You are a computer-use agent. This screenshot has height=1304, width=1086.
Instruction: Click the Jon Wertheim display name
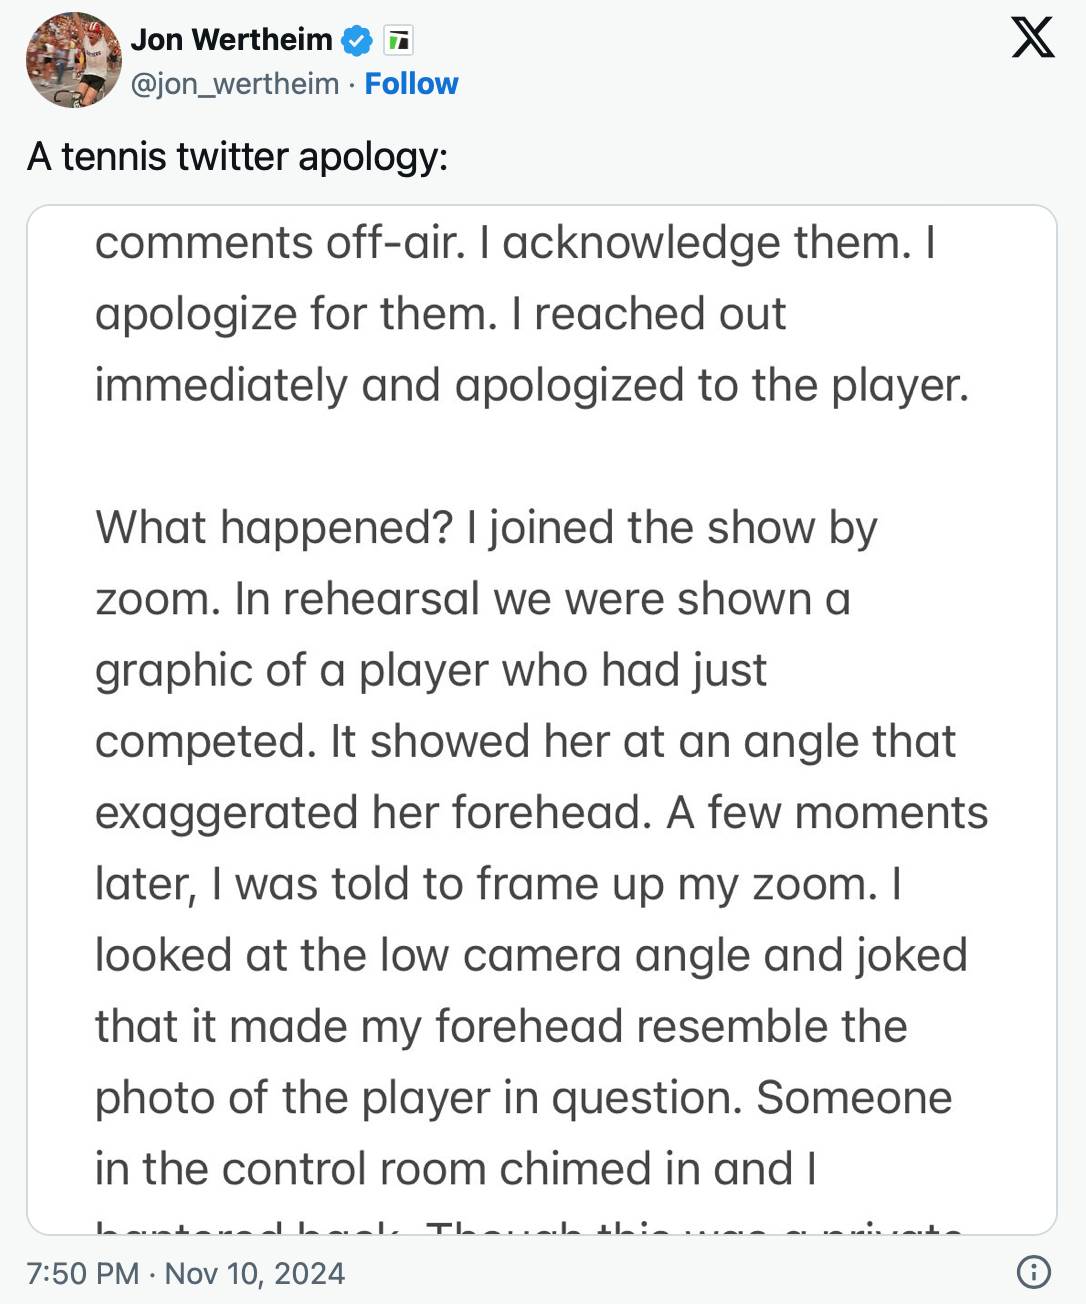[231, 39]
